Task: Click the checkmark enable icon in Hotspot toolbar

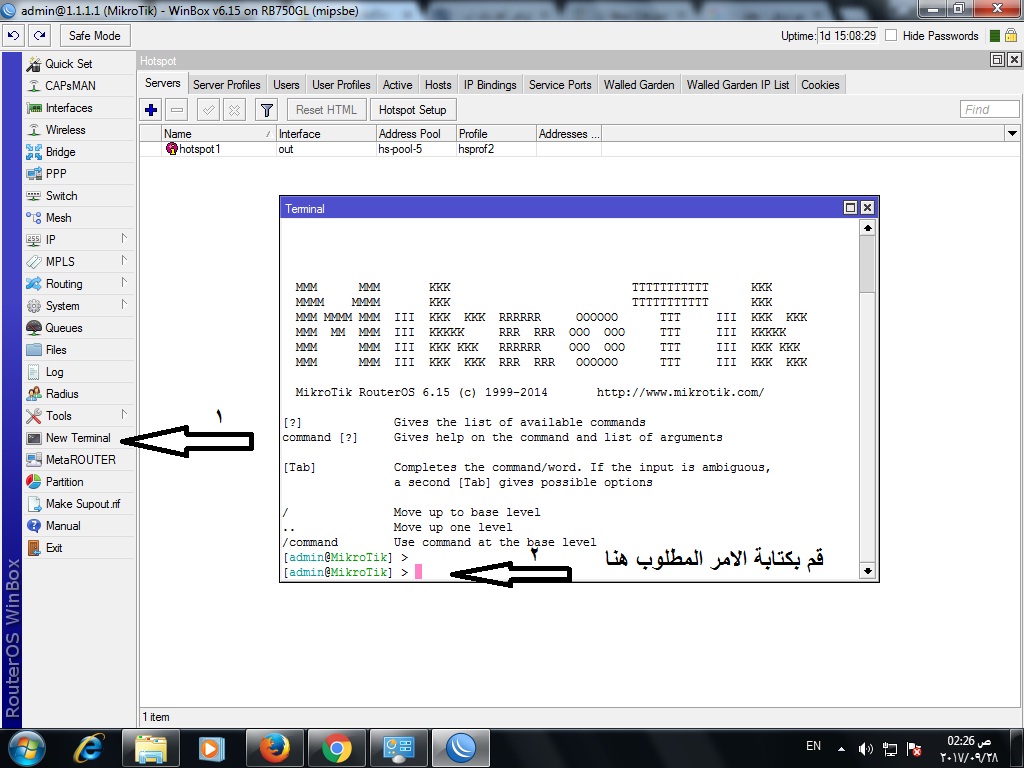Action: [x=208, y=110]
